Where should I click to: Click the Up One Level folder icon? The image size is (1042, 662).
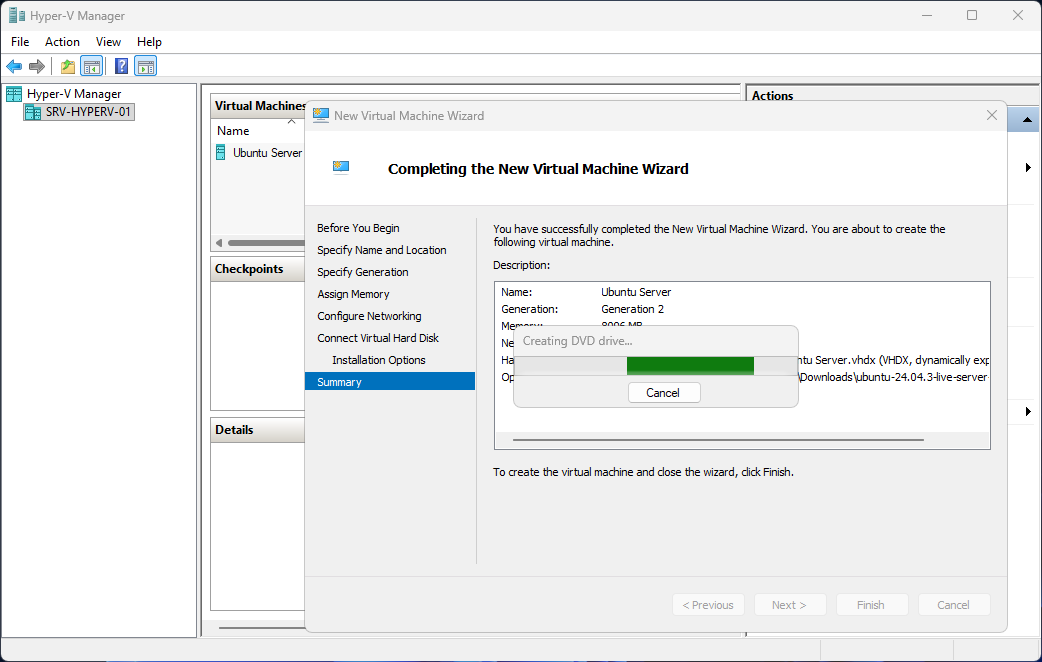pos(67,67)
